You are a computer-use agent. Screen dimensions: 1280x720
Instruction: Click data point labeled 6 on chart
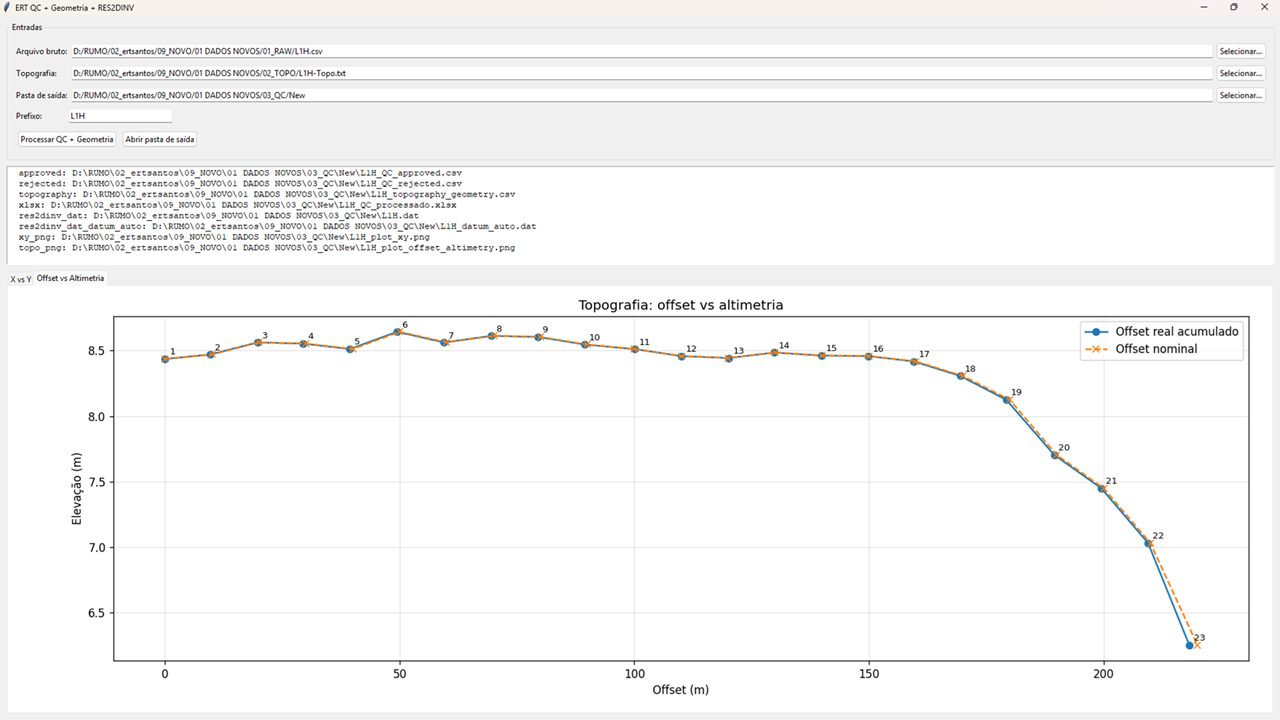coord(398,331)
